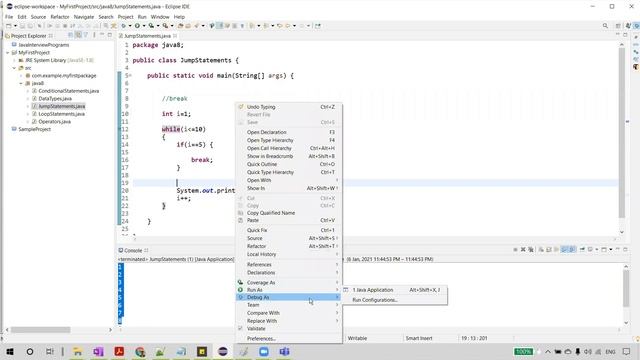Click the Coverage launch toolbar icon
Screen dimensions: 640x360
click(x=151, y=26)
